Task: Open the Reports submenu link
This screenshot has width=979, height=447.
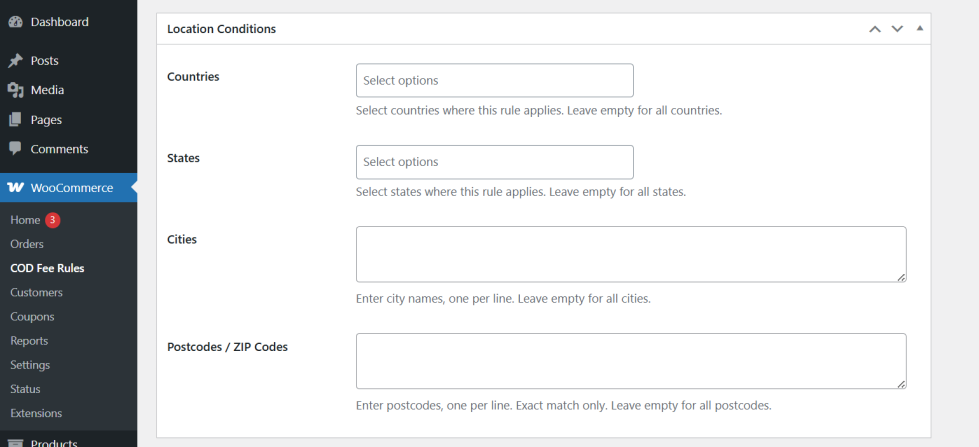Action: point(29,341)
